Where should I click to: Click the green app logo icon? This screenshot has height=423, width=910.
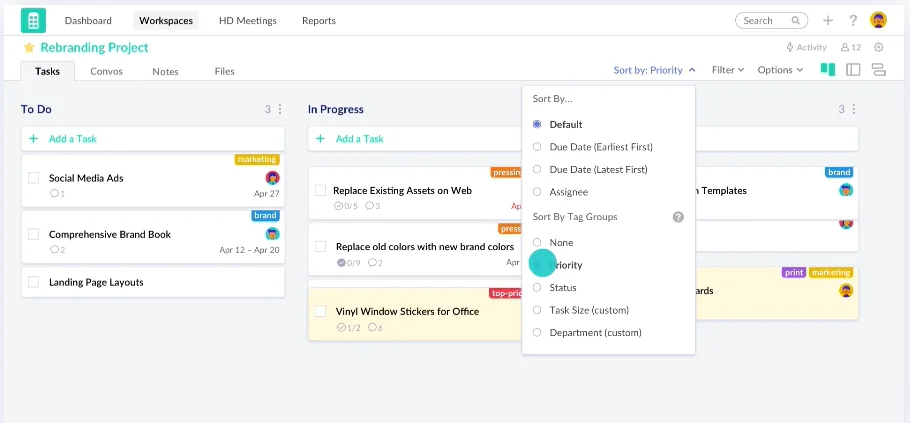33,21
